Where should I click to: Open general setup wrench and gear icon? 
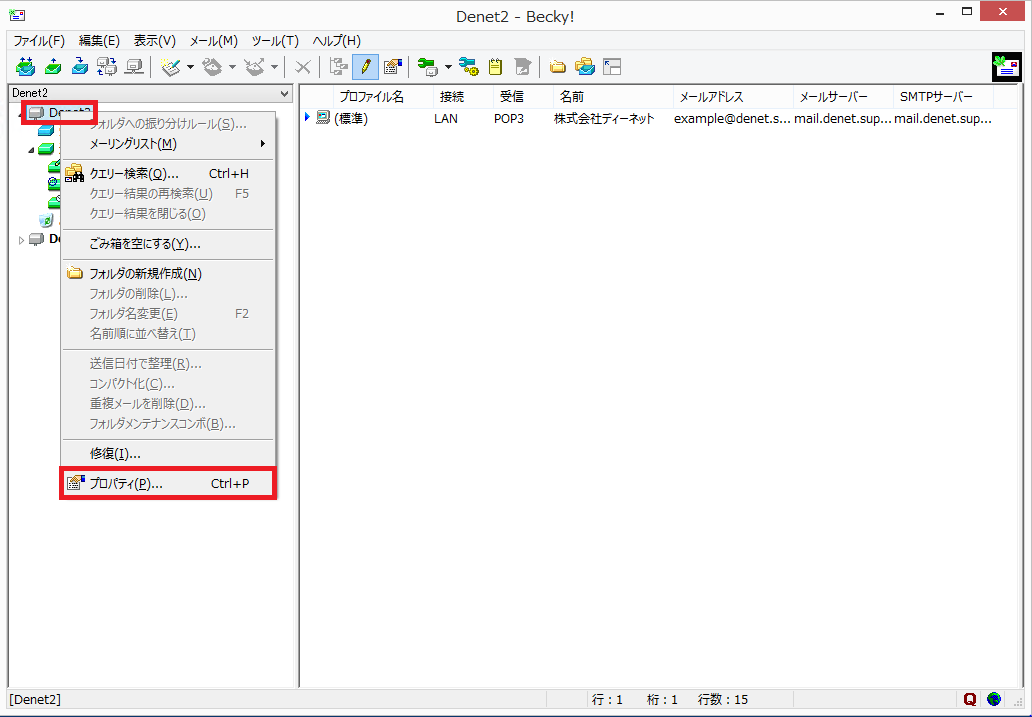pos(468,66)
